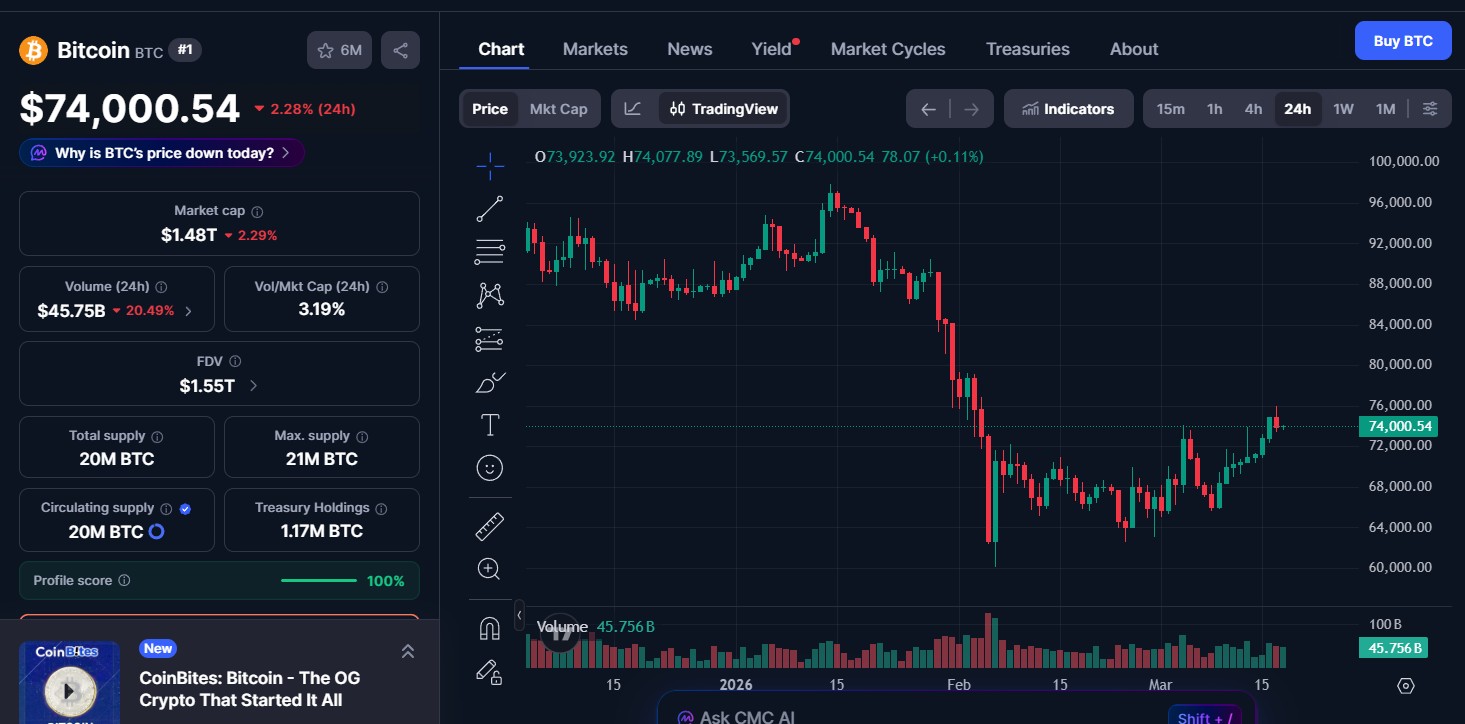Screen dimensions: 1465x724
Task: Enable the magnet snapping mode
Action: click(490, 627)
